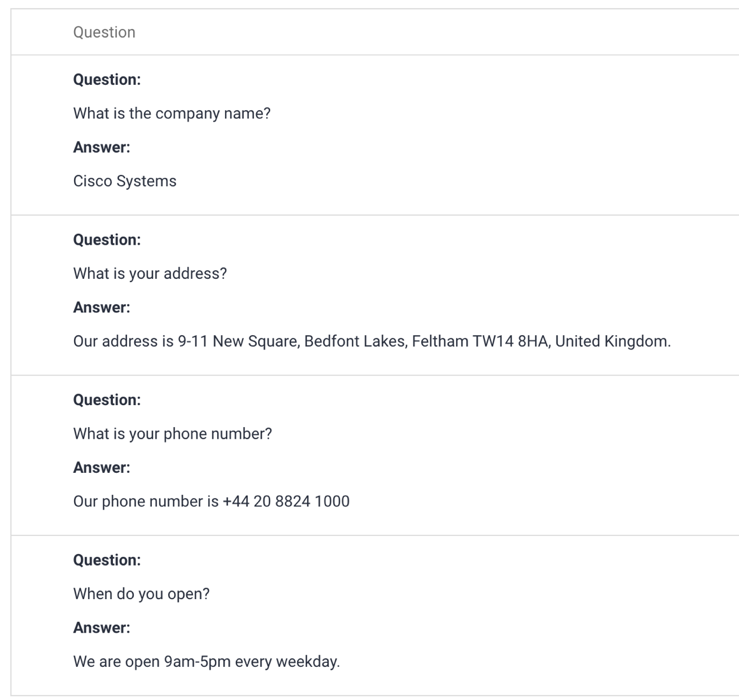Select the What is your address question

pos(150,273)
